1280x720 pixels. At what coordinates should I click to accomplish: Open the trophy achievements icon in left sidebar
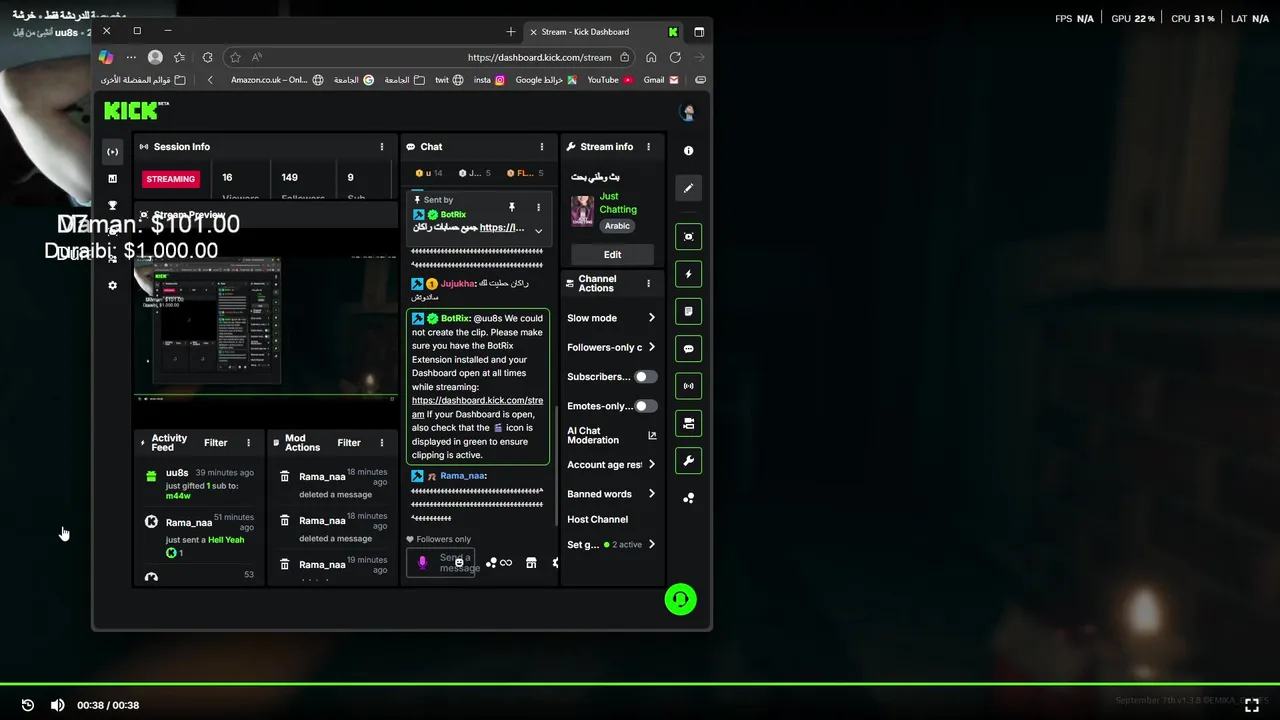pos(113,206)
